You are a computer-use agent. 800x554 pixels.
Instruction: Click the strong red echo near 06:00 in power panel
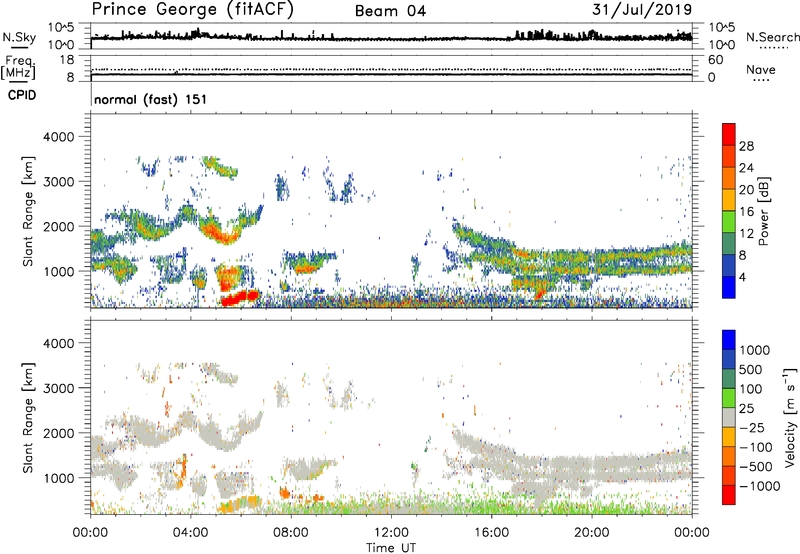click(x=240, y=297)
